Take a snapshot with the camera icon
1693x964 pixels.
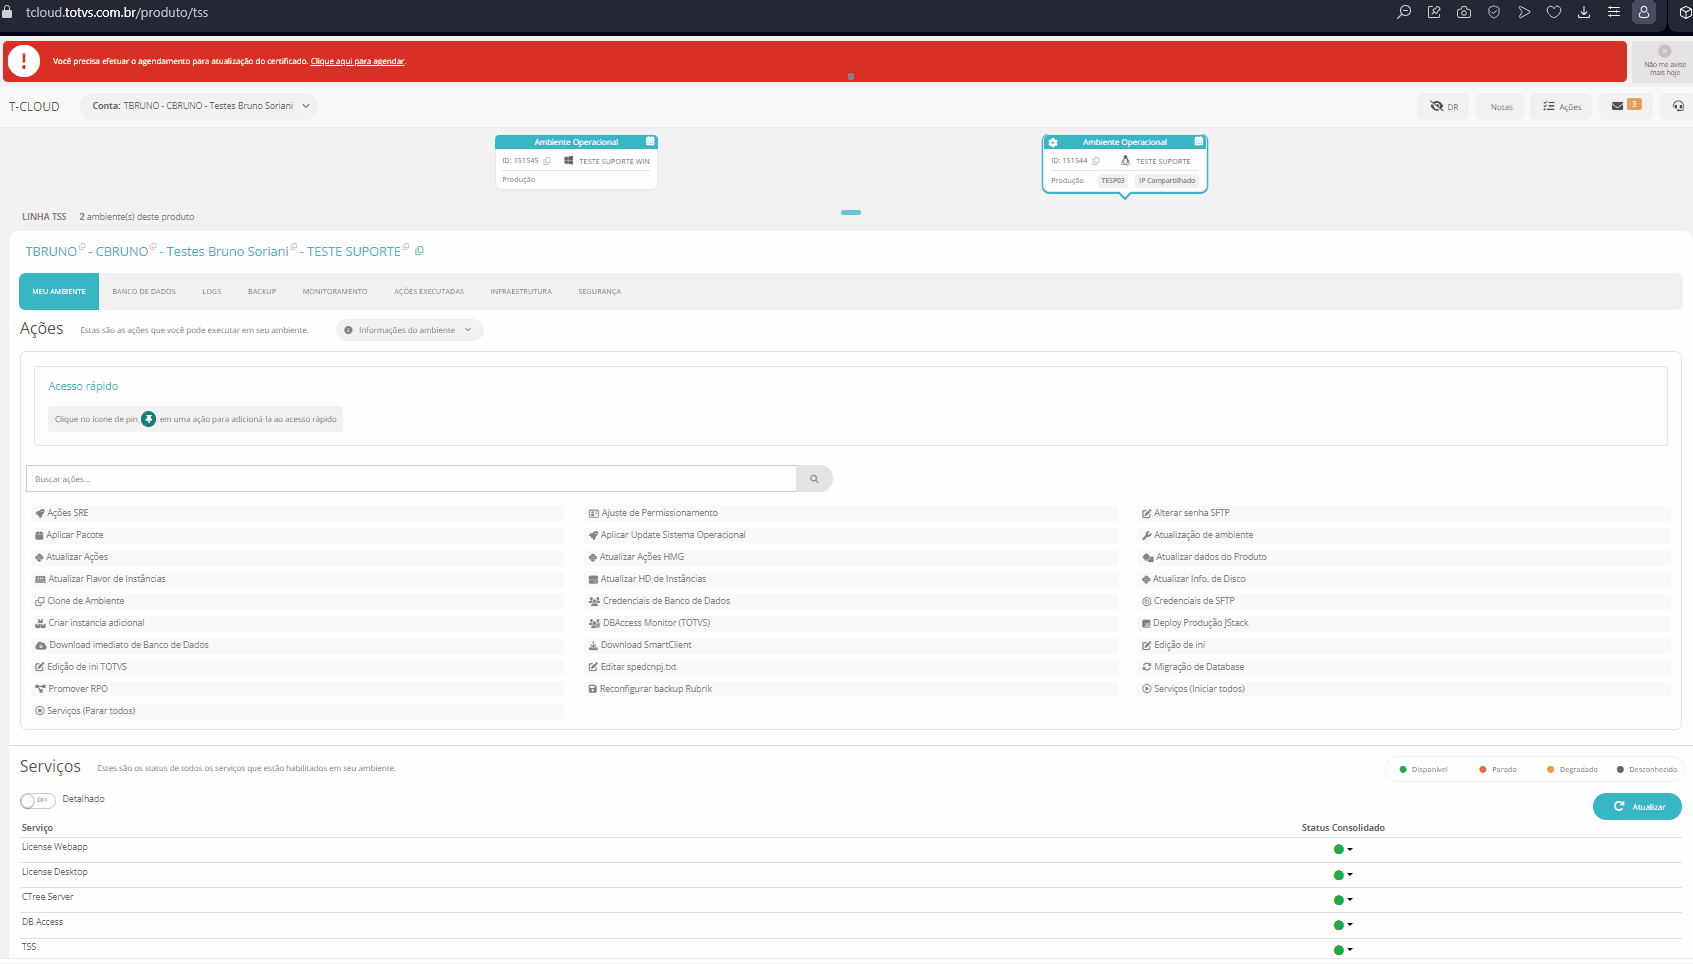coord(1464,12)
